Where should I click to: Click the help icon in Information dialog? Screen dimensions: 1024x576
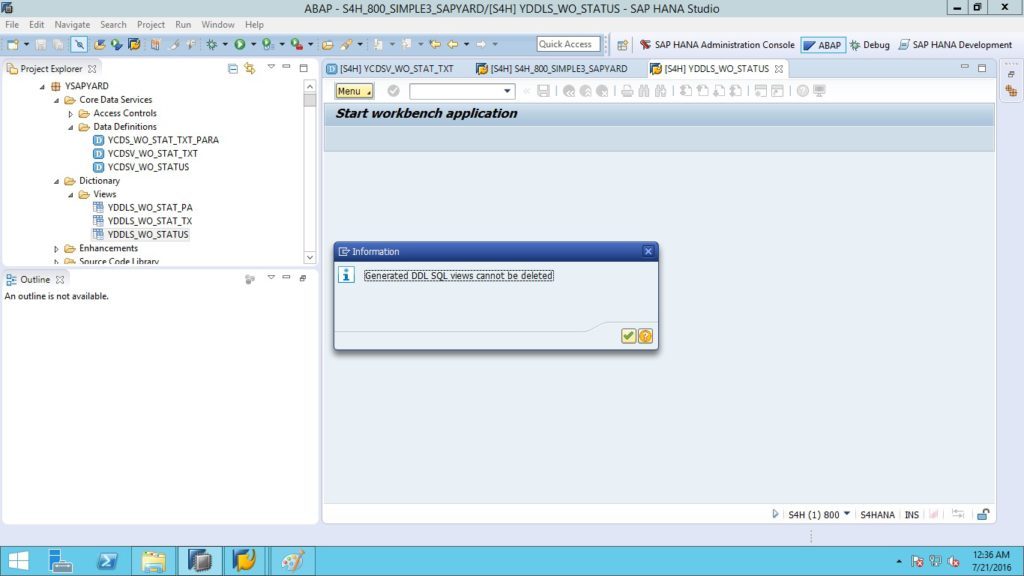645,336
